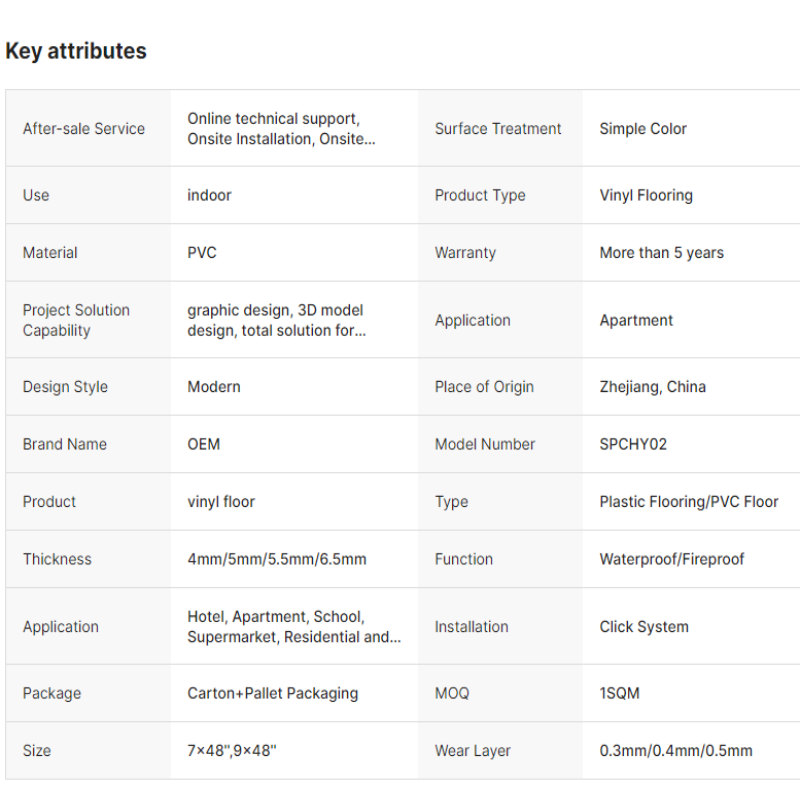The image size is (800, 800).
Task: Click the Plastic Flooring/PVC Floor type value
Action: pyautogui.click(x=689, y=502)
